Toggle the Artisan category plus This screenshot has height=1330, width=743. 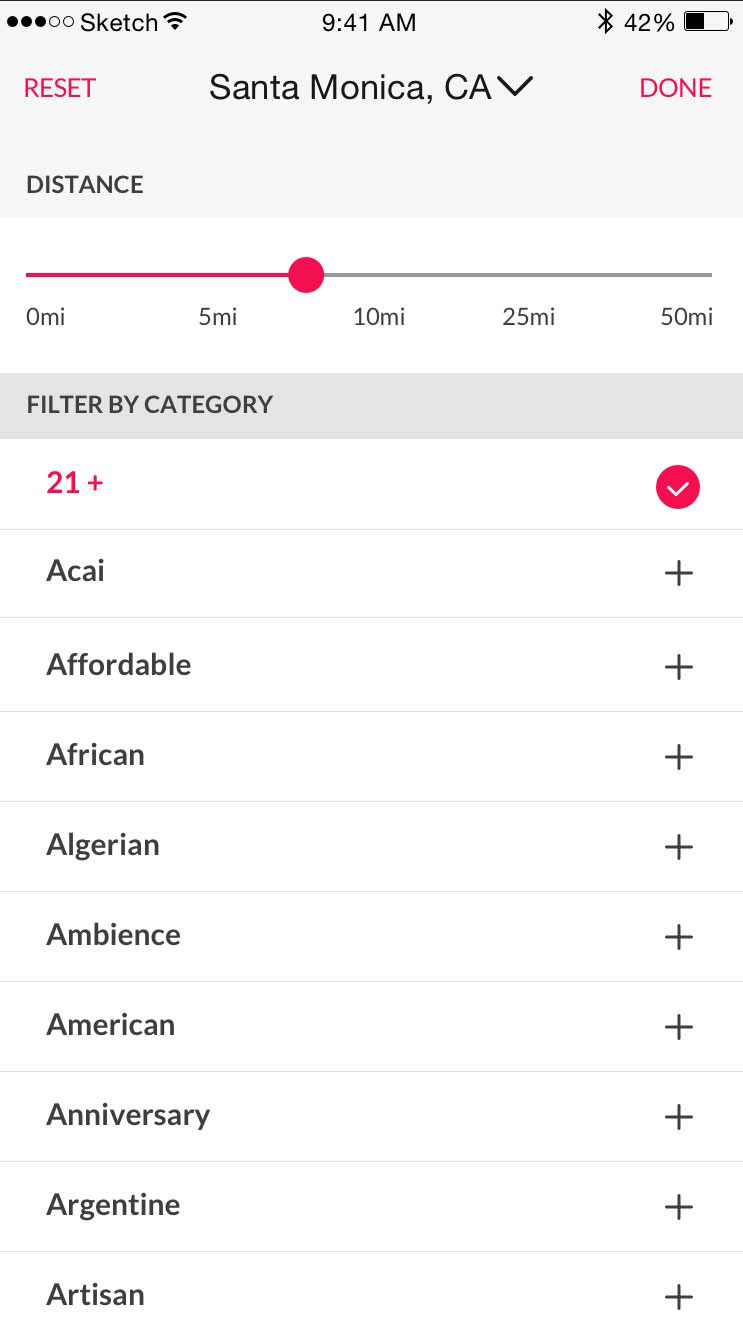pyautogui.click(x=678, y=1297)
